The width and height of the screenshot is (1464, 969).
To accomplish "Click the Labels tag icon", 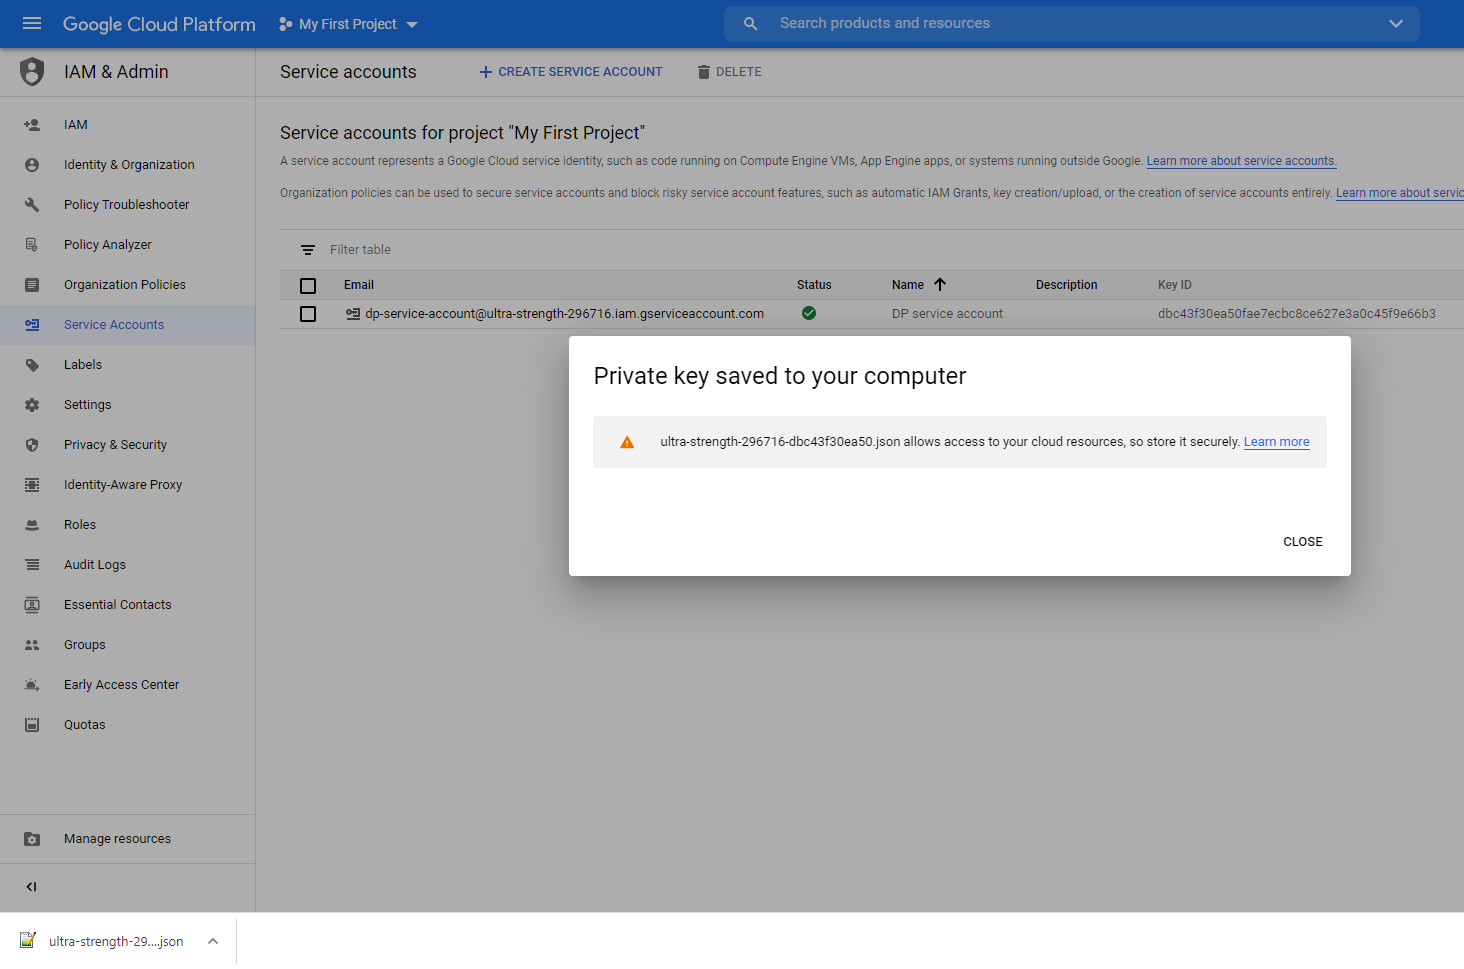I will click(32, 365).
